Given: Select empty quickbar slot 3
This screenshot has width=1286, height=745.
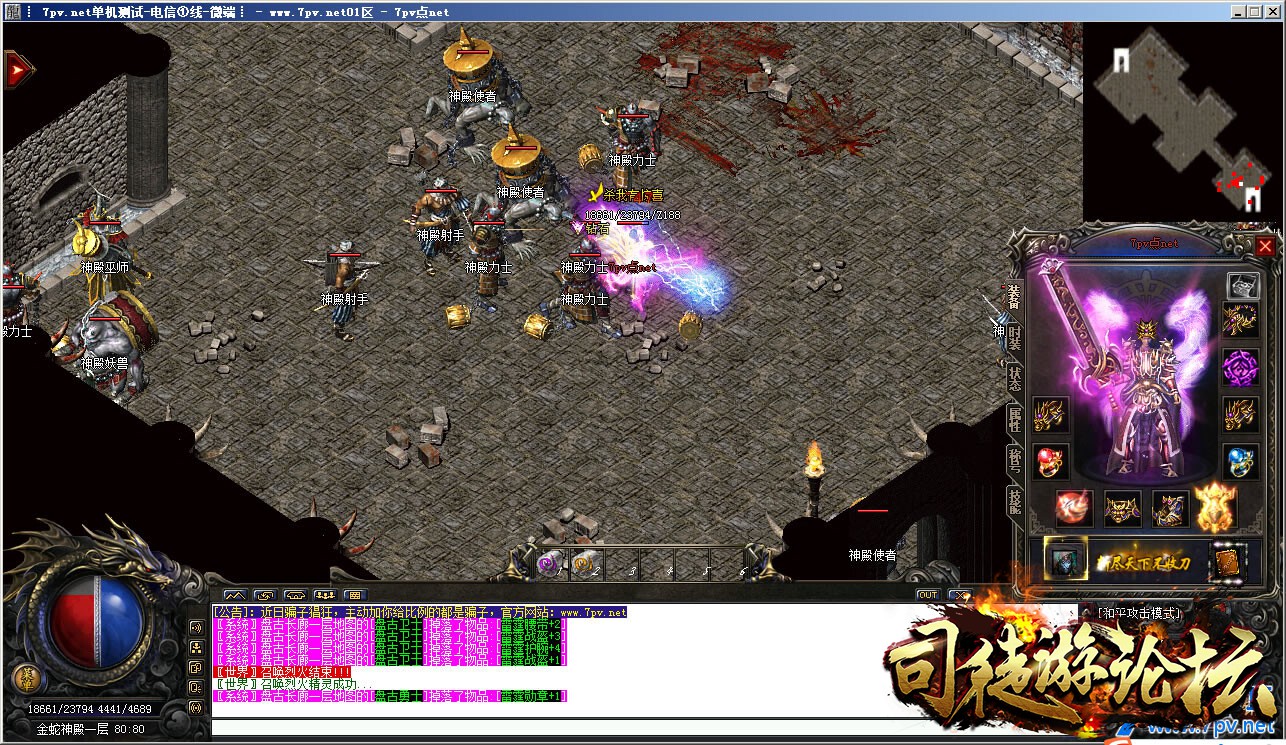Looking at the screenshot, I should 622,564.
